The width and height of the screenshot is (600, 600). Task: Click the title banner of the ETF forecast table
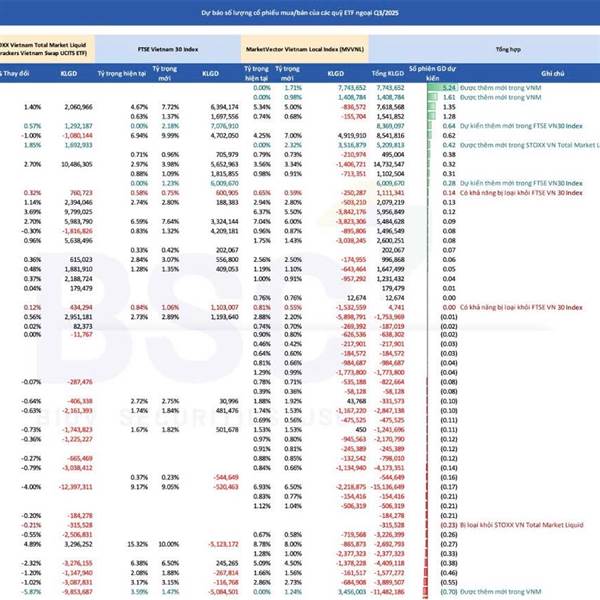tap(300, 13)
